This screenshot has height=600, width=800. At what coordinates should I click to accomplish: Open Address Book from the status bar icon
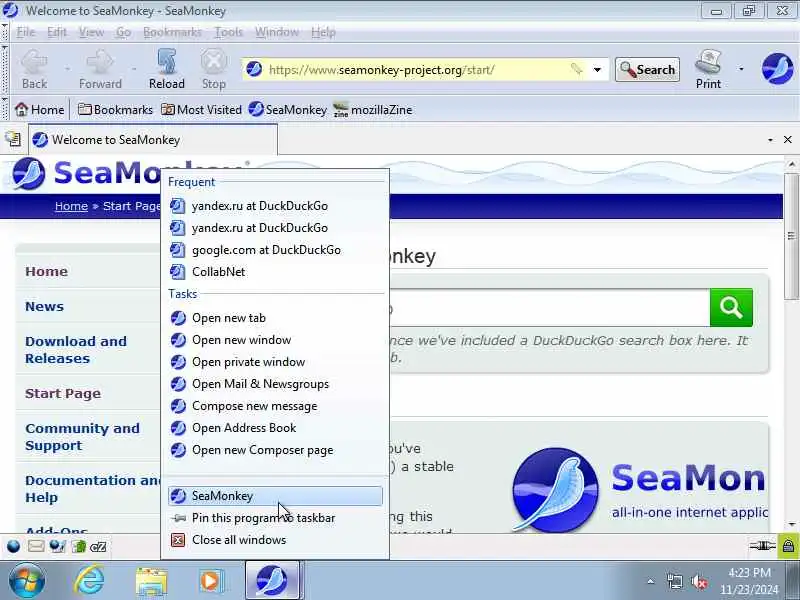click(x=79, y=546)
